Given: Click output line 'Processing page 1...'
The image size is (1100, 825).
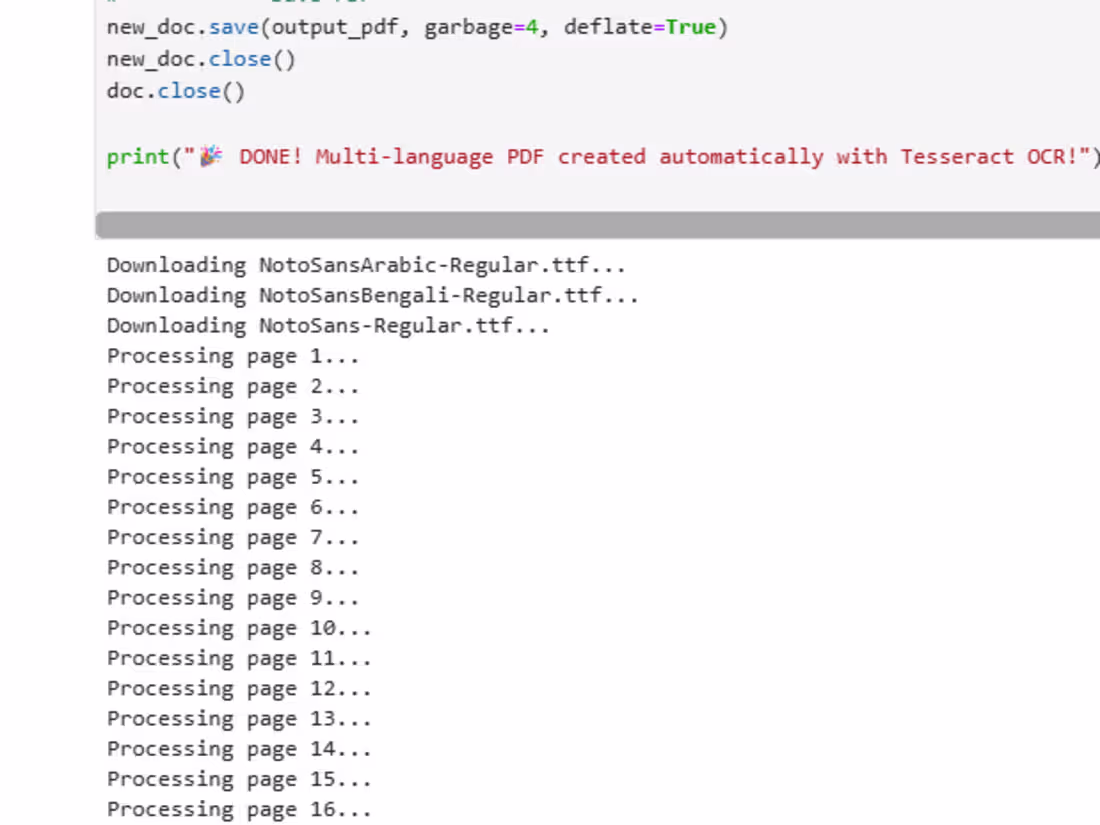Looking at the screenshot, I should [x=233, y=357].
